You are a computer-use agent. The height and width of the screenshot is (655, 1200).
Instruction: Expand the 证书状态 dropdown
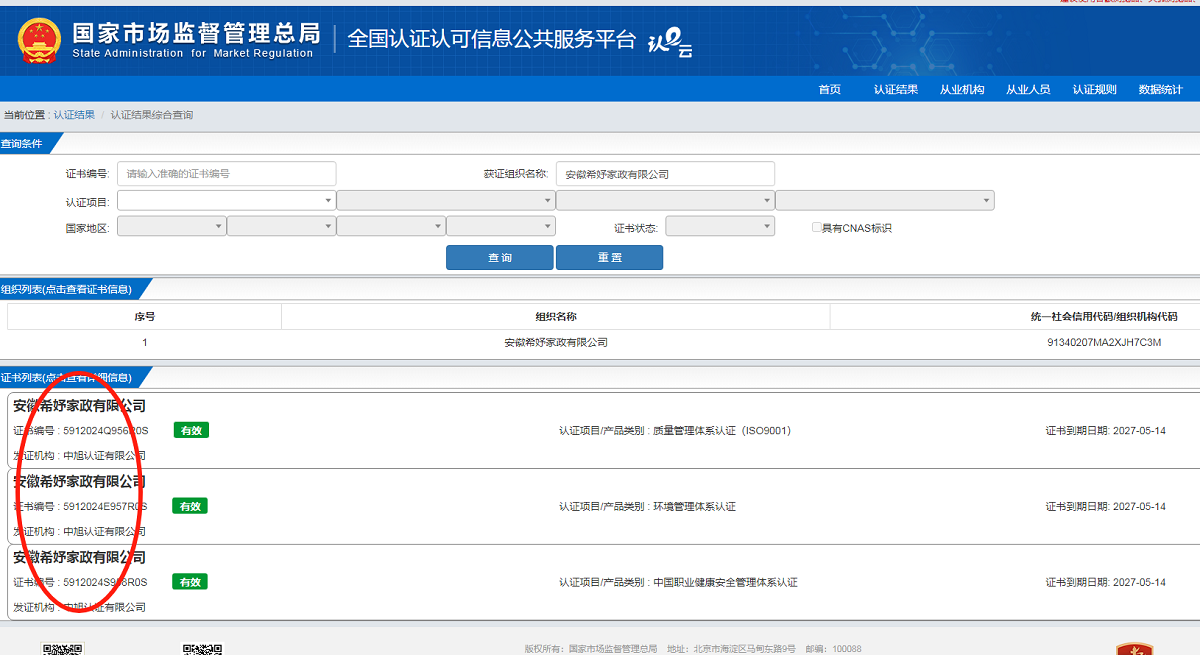pyautogui.click(x=719, y=227)
